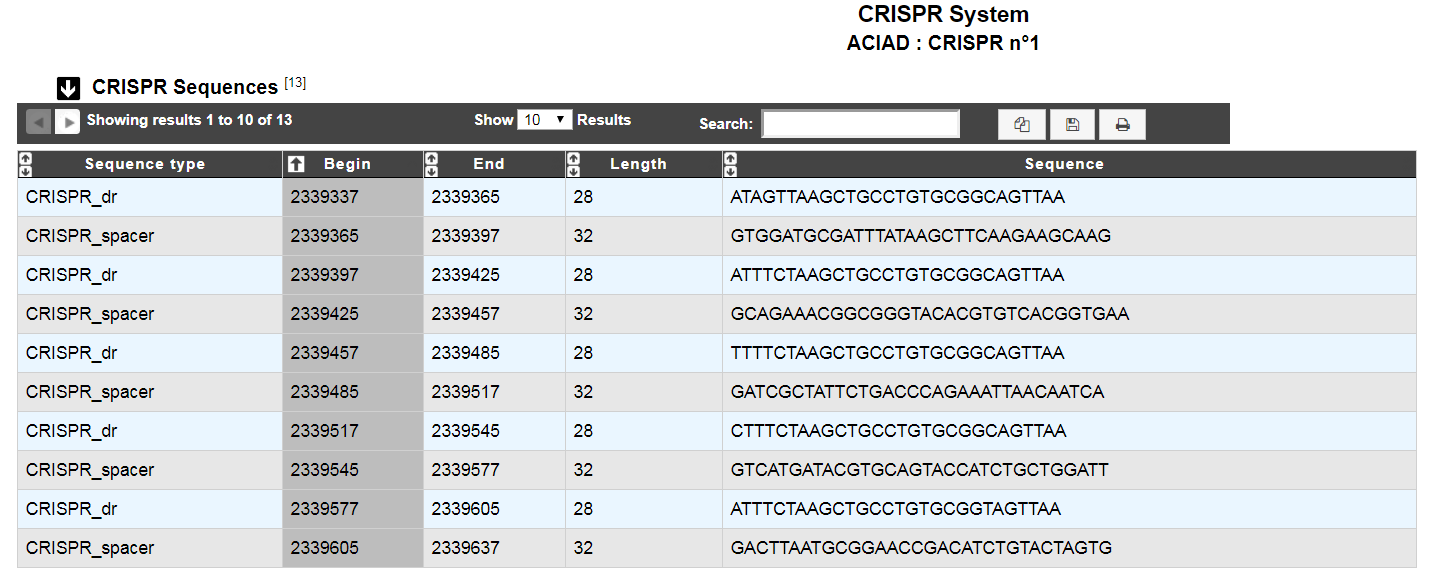Click the CRISPR System page heading
This screenshot has height=572, width=1430.
943,15
